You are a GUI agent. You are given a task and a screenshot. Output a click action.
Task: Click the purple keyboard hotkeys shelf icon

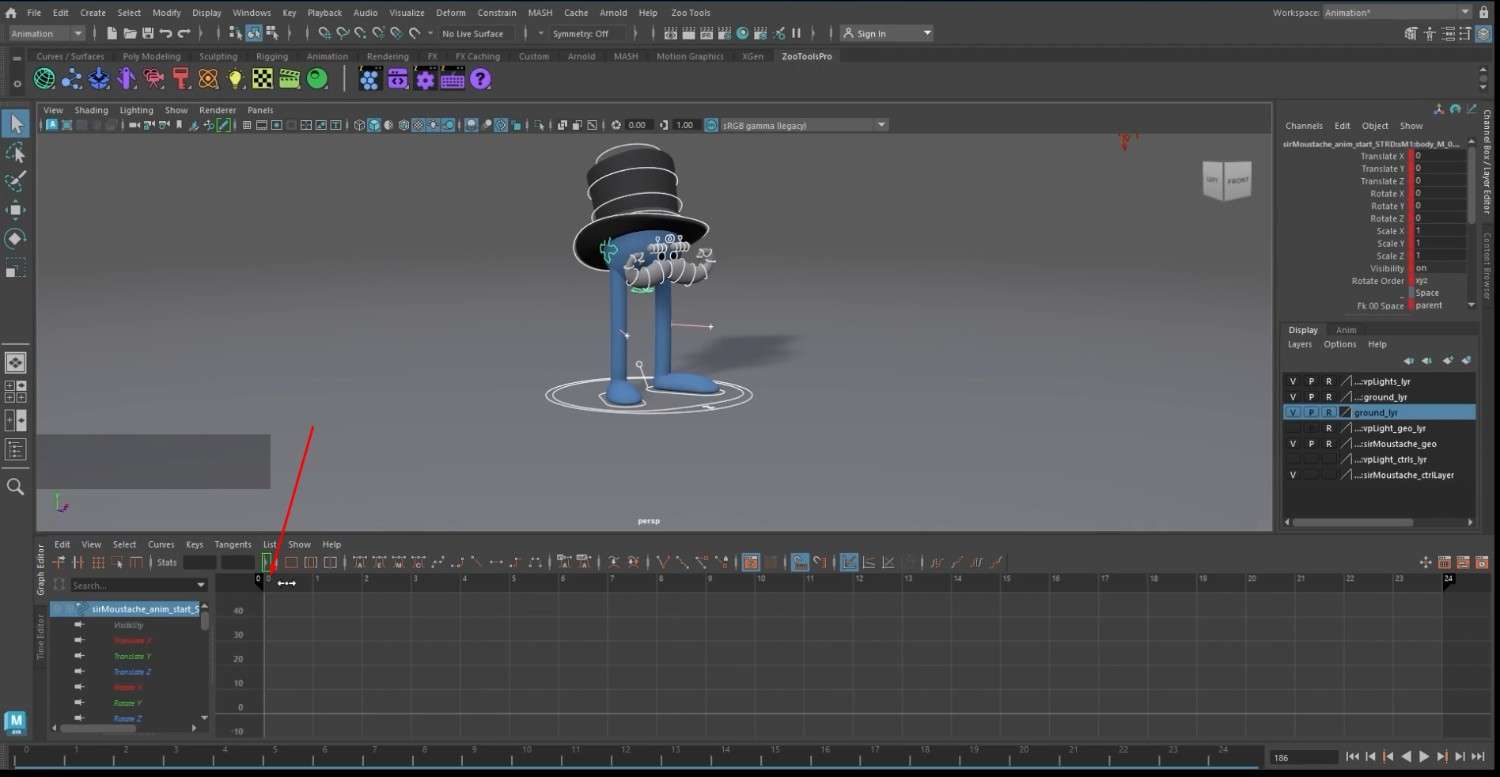click(x=452, y=79)
